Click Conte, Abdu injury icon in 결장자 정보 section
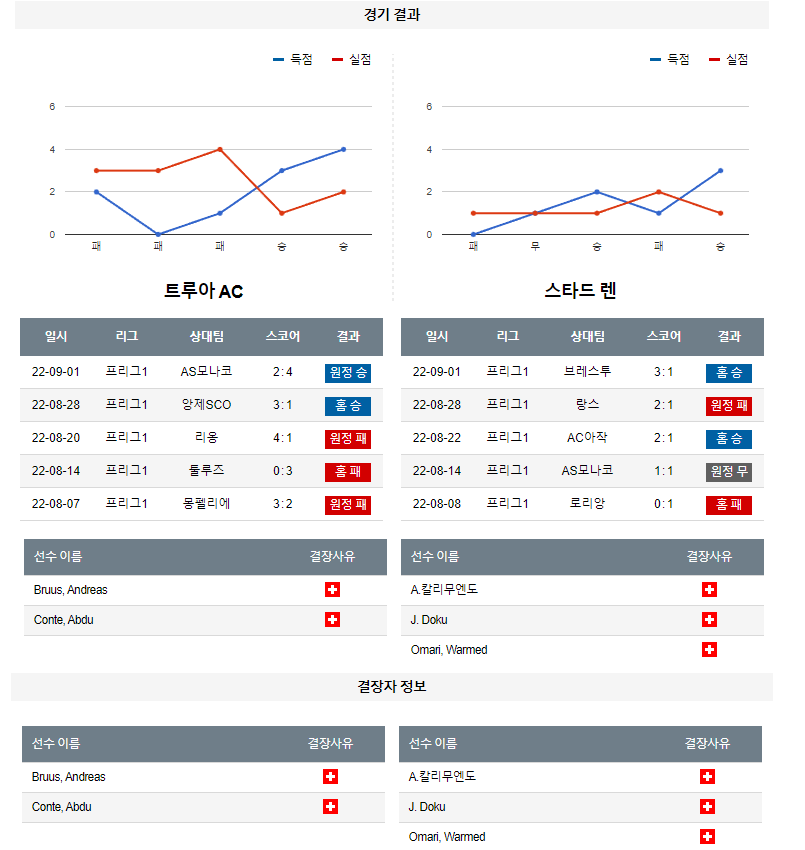The width and height of the screenshot is (805, 850). (x=330, y=806)
